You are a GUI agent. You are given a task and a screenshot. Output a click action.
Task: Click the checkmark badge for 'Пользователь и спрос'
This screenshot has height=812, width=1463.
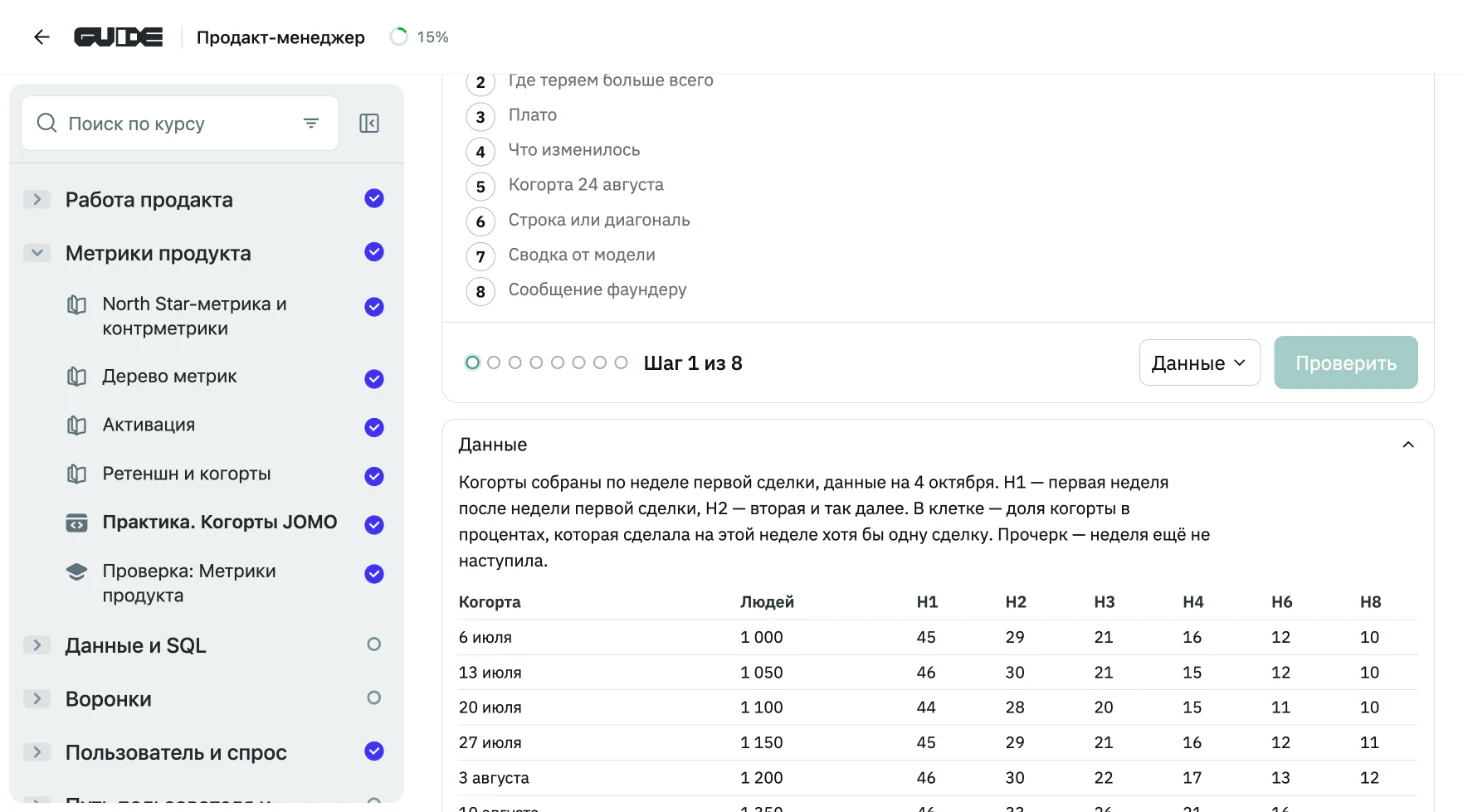(374, 751)
